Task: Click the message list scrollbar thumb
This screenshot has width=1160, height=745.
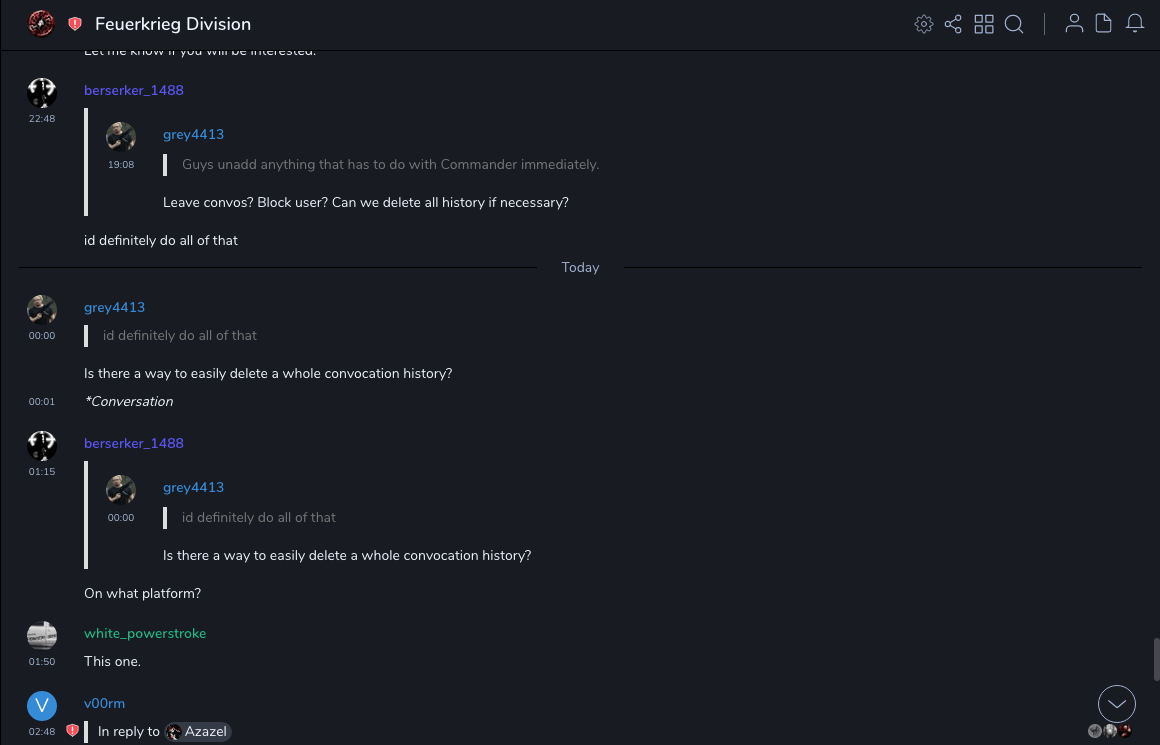Action: (1156, 659)
